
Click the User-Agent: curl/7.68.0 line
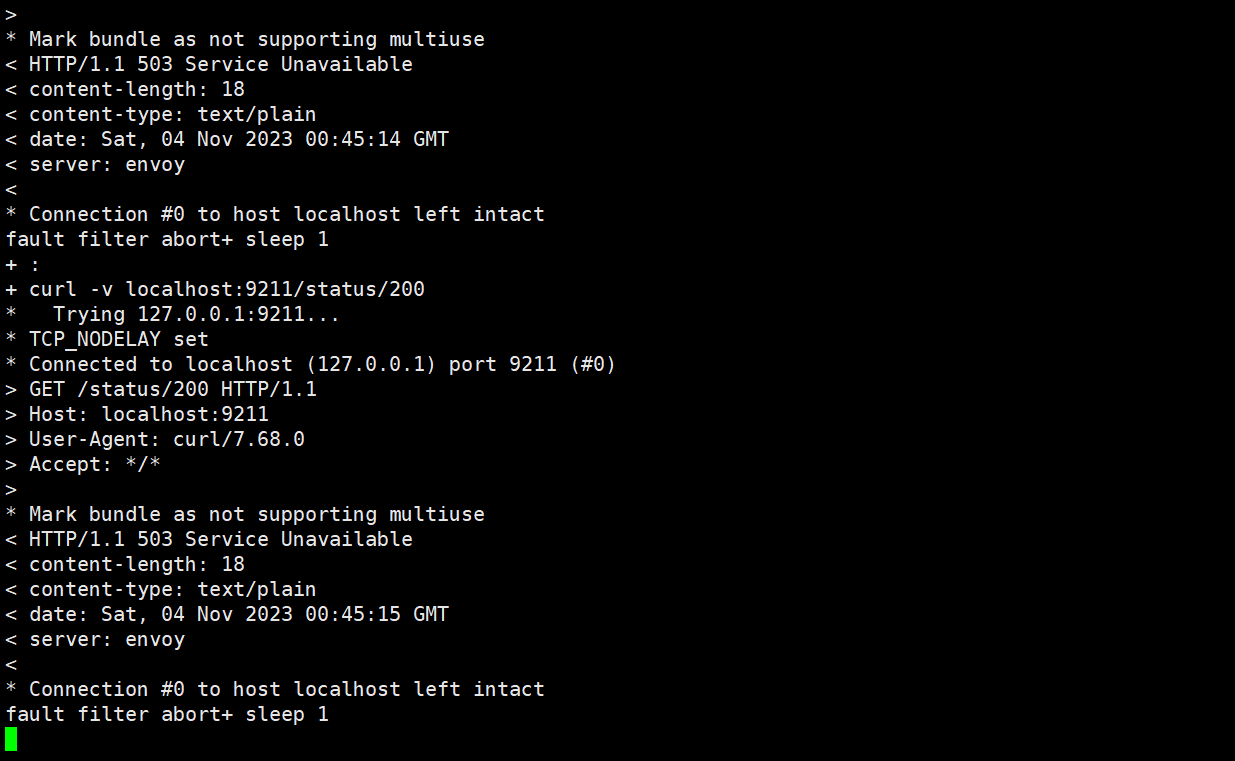[x=155, y=439]
